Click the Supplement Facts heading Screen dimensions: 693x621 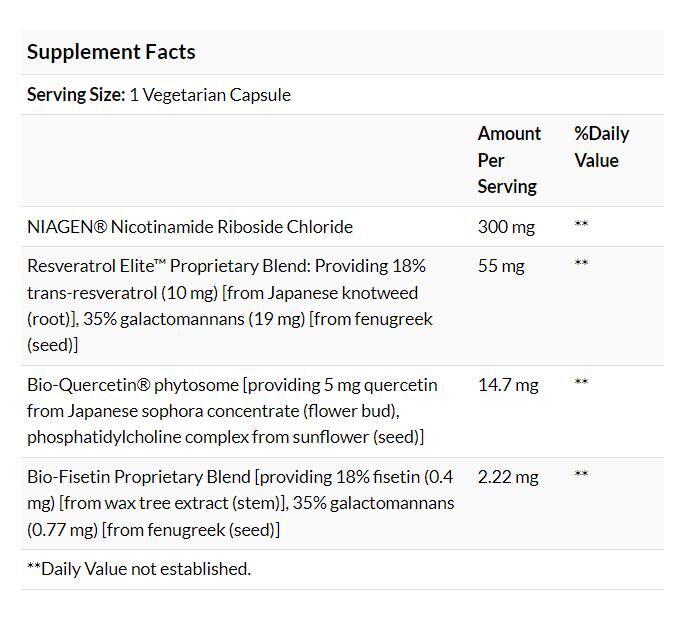(111, 52)
